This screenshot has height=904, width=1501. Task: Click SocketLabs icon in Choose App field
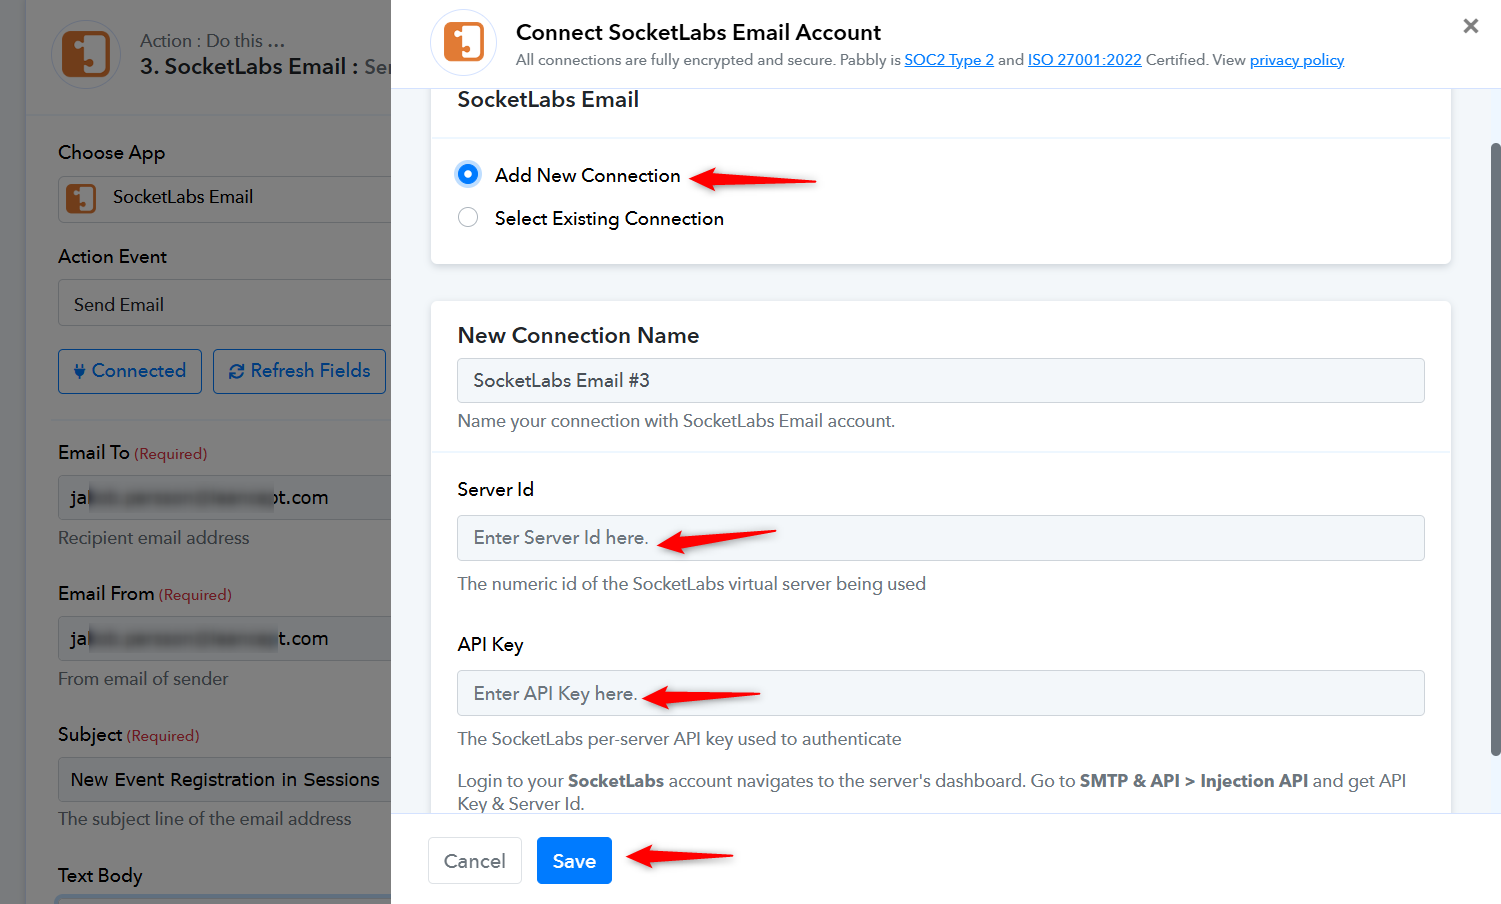click(81, 198)
